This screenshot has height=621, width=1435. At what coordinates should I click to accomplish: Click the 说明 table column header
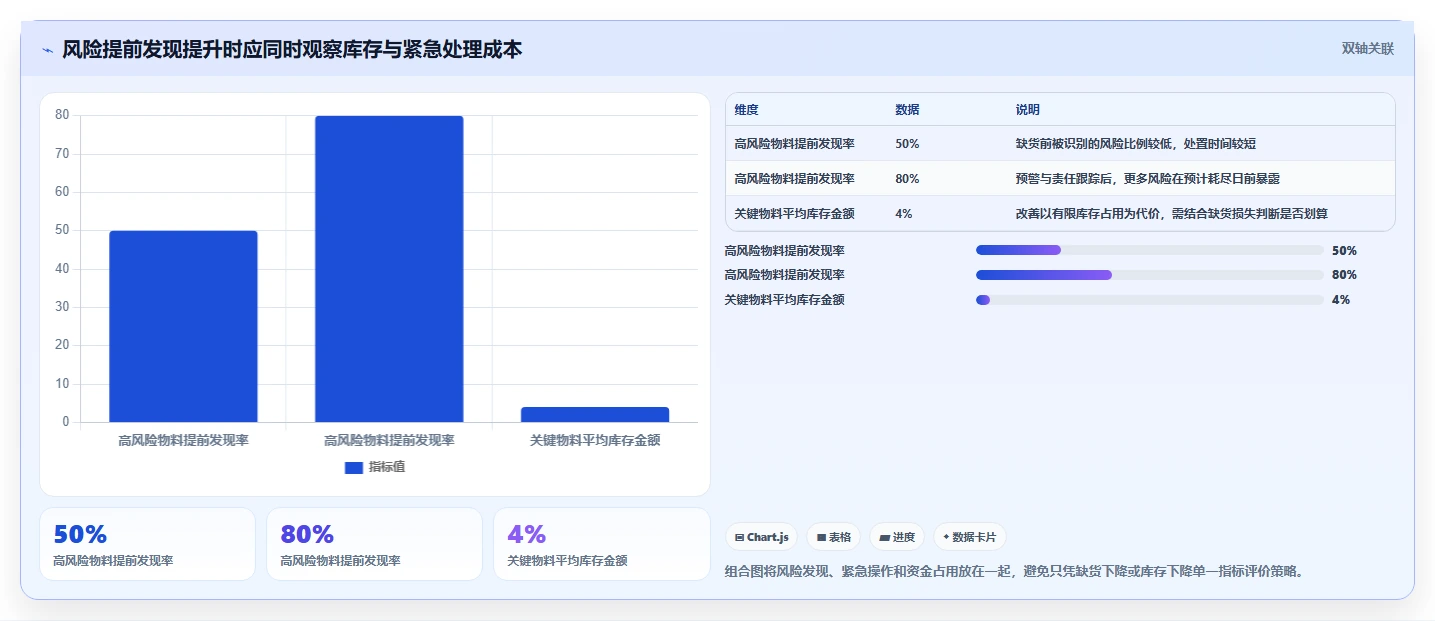click(x=1028, y=110)
